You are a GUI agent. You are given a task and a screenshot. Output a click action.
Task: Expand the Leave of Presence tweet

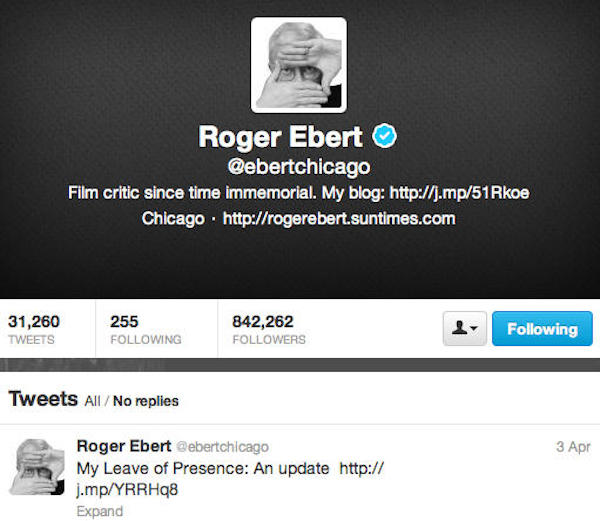[x=99, y=511]
